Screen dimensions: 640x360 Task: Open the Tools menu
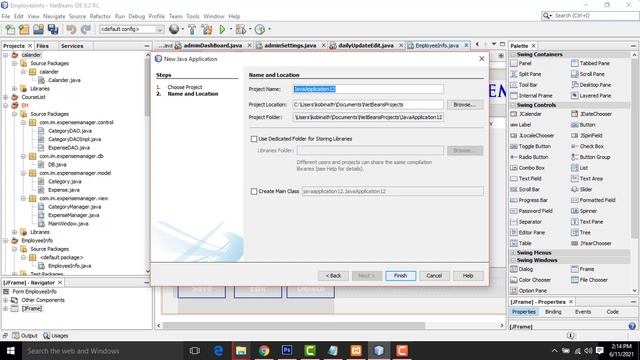click(193, 16)
